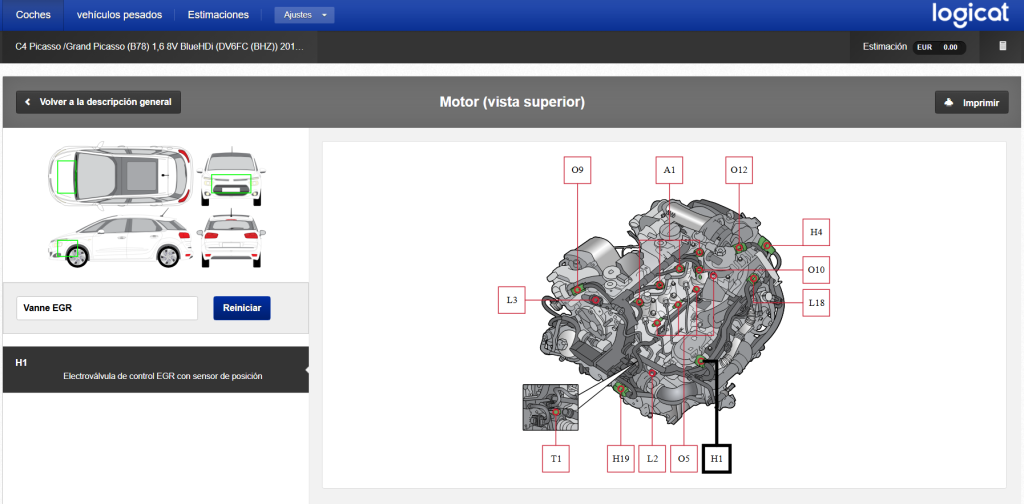This screenshot has width=1024, height=504.
Task: Switch to vehículos pesados tab
Action: tap(119, 15)
